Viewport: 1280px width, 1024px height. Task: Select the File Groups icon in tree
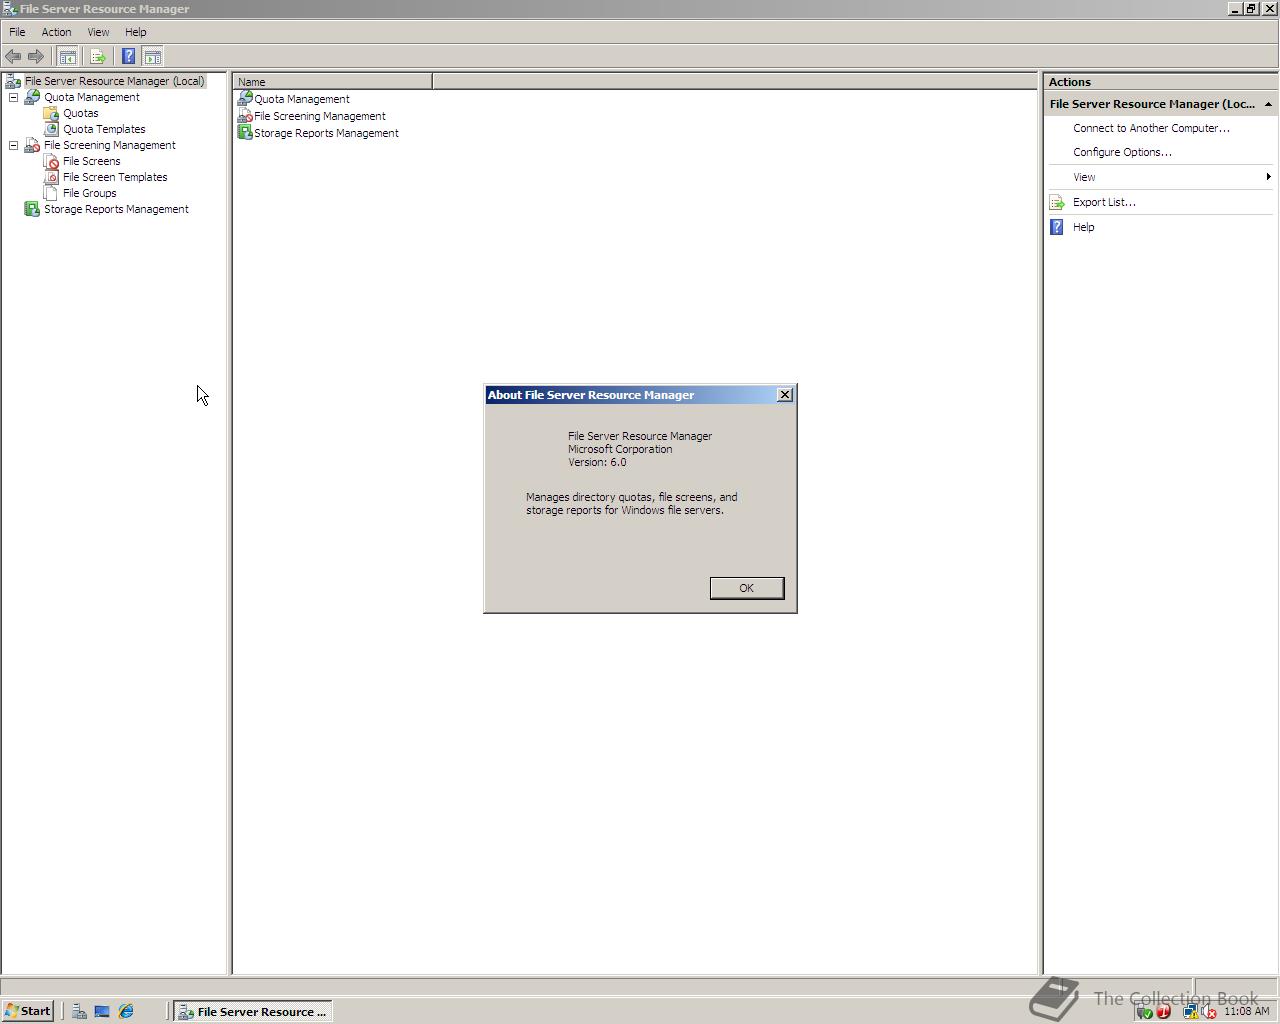(x=51, y=193)
